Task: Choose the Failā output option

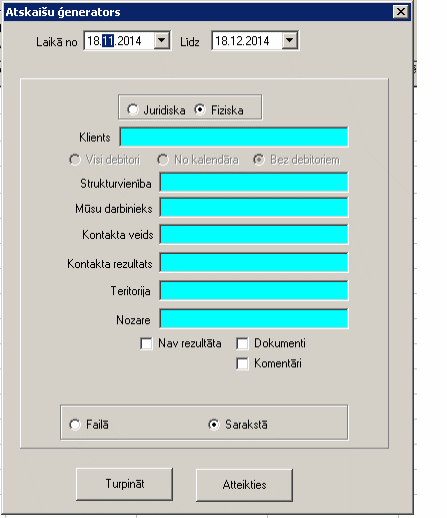Action: click(75, 425)
